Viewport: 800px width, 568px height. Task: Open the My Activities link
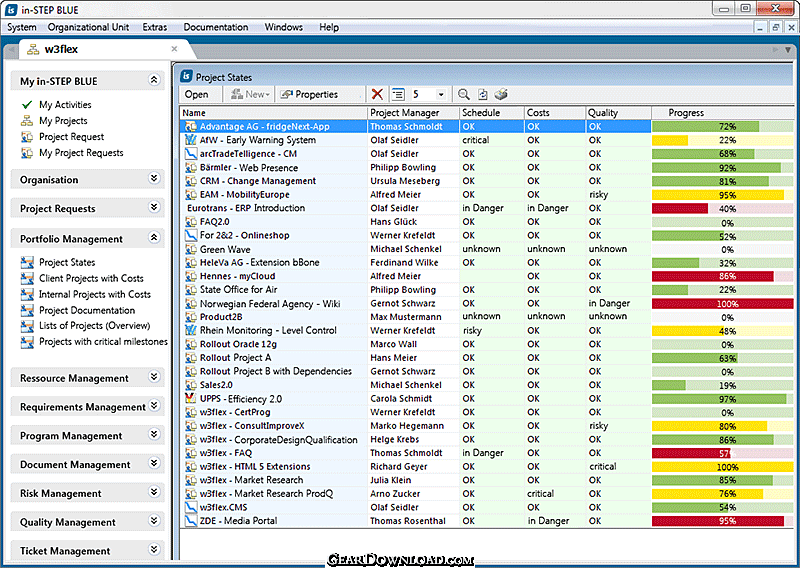[x=65, y=105]
